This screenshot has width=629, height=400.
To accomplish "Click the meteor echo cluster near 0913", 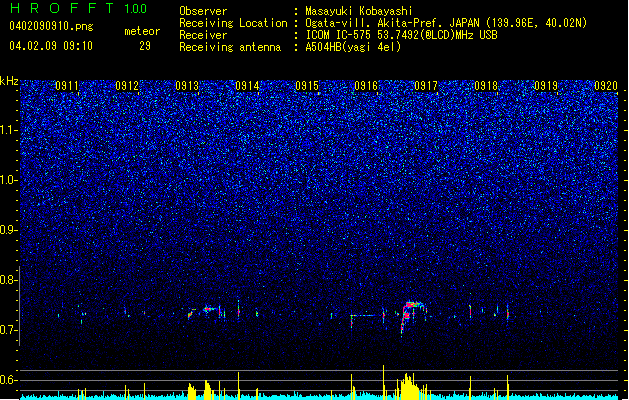I will (205, 311).
